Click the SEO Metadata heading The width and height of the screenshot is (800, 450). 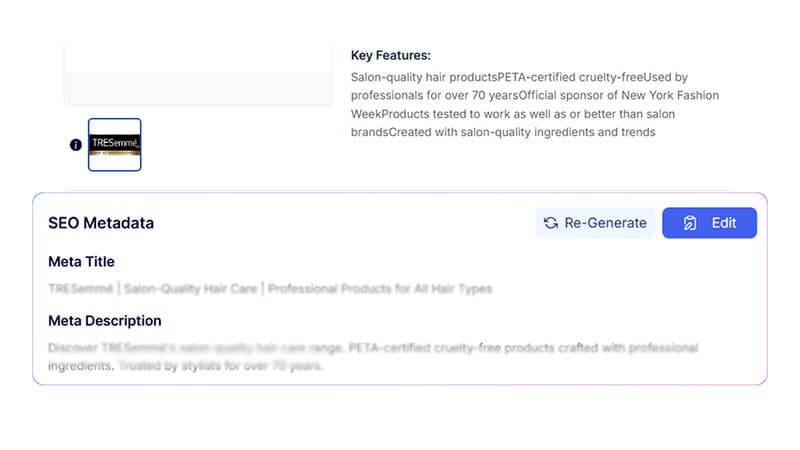(101, 223)
